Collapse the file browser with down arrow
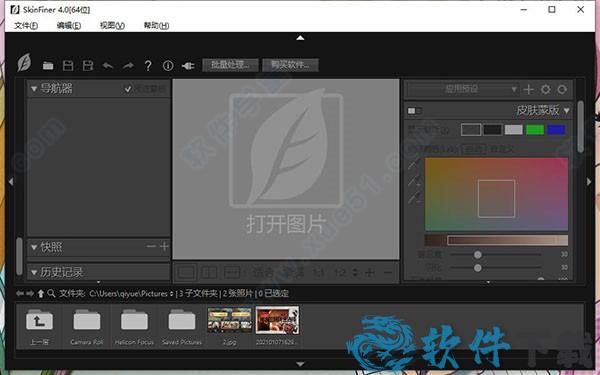Viewport: 600px width, 375px height. pos(300,364)
